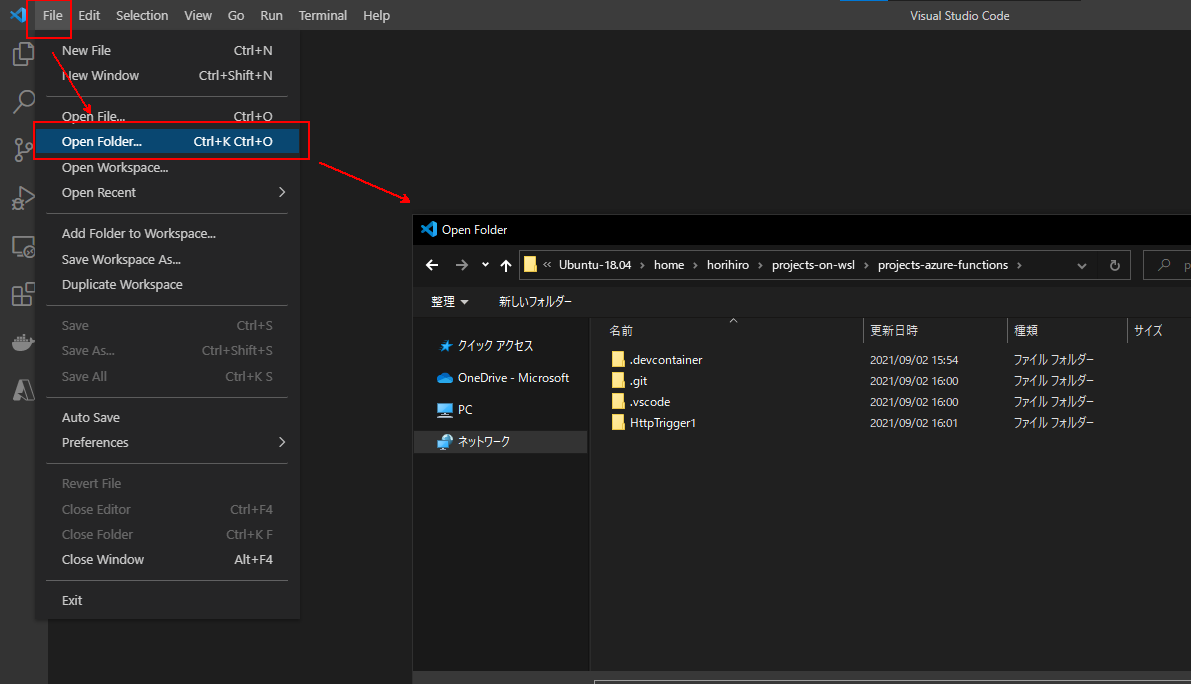1191x684 pixels.
Task: Choose Add Folder to Workspace...
Action: 167,233
